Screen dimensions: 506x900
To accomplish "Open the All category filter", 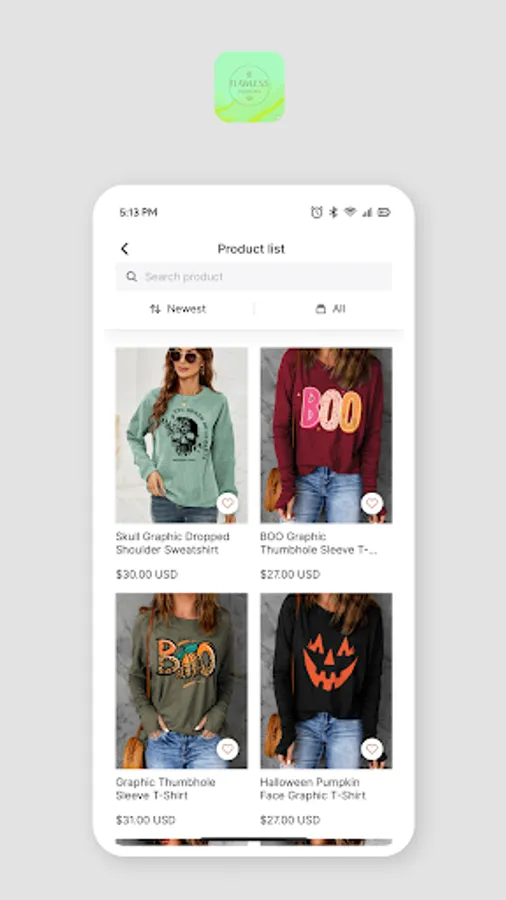I will [330, 309].
